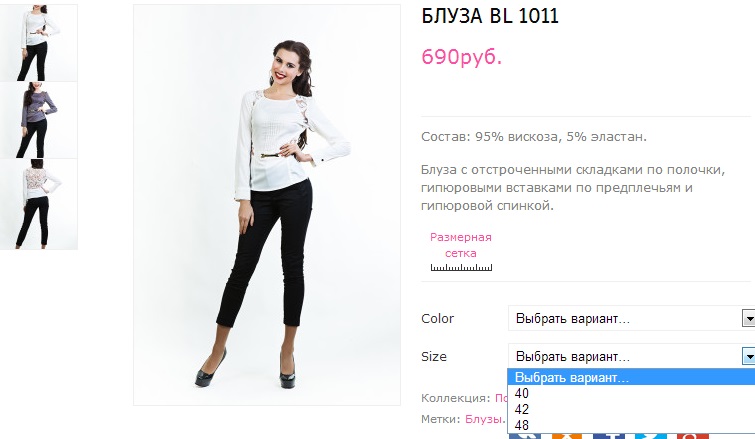Pick size 42 in the Size list
The width and height of the screenshot is (755, 439).
point(631,409)
